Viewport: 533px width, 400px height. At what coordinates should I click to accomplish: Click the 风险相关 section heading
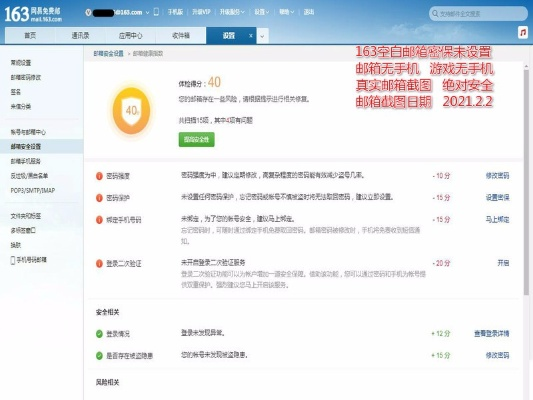(107, 382)
